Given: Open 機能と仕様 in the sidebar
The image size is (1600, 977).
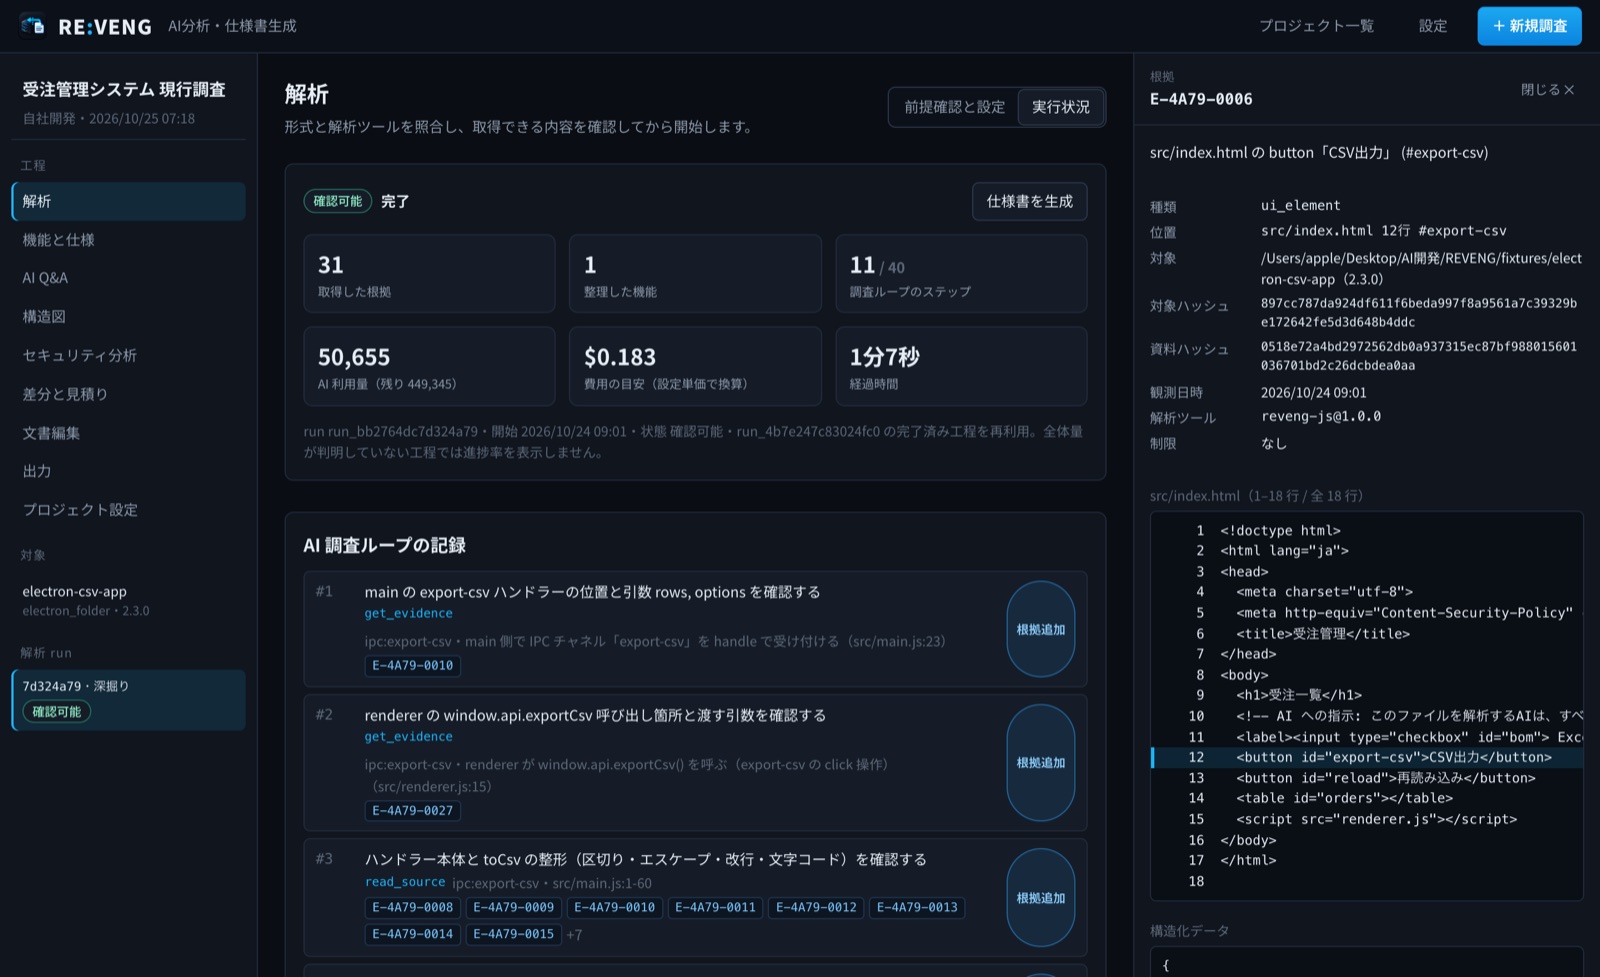Looking at the screenshot, I should (129, 240).
